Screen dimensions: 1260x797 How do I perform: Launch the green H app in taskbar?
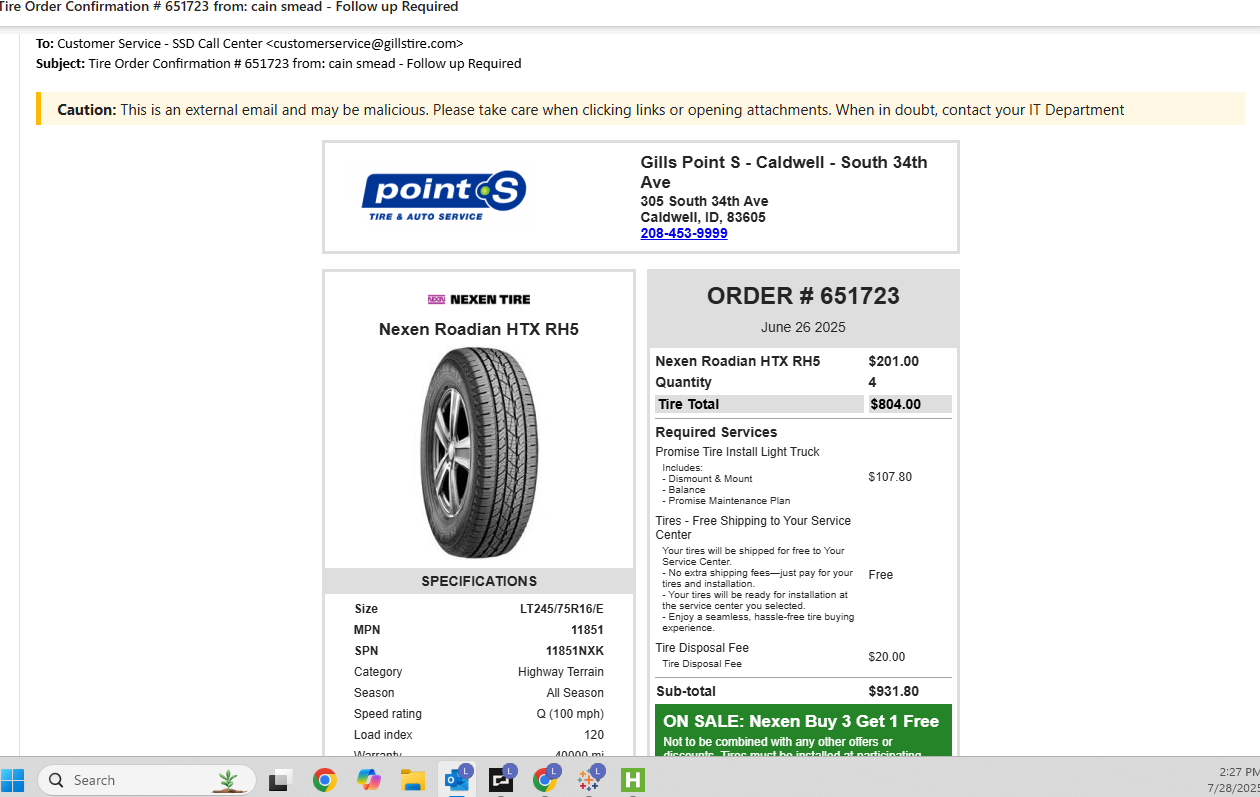[x=633, y=780]
